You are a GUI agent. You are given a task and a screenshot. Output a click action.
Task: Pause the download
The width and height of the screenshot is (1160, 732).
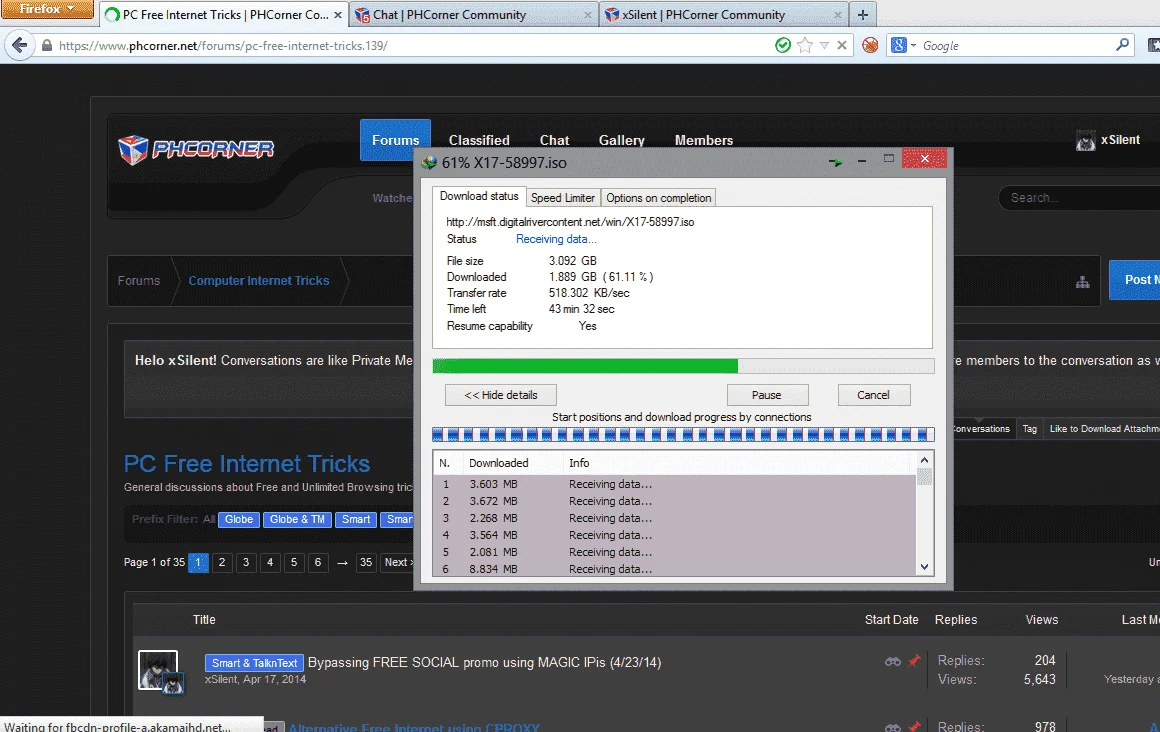pos(766,395)
